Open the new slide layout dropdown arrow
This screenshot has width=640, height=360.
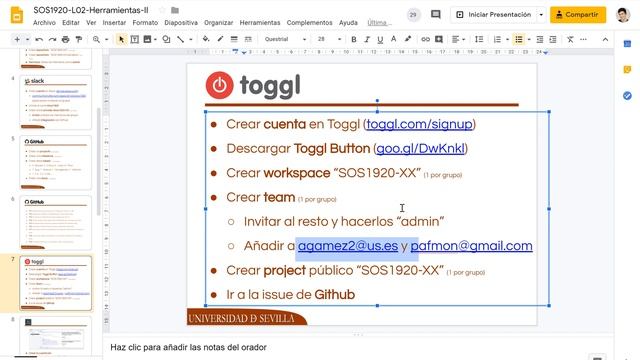click(x=27, y=40)
